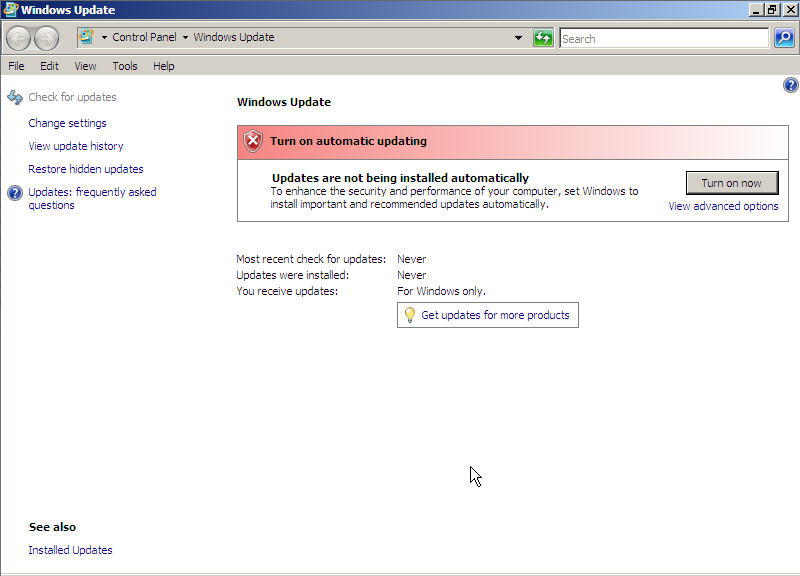
Task: Click the Control Panel icon in address bar
Action: click(x=86, y=37)
